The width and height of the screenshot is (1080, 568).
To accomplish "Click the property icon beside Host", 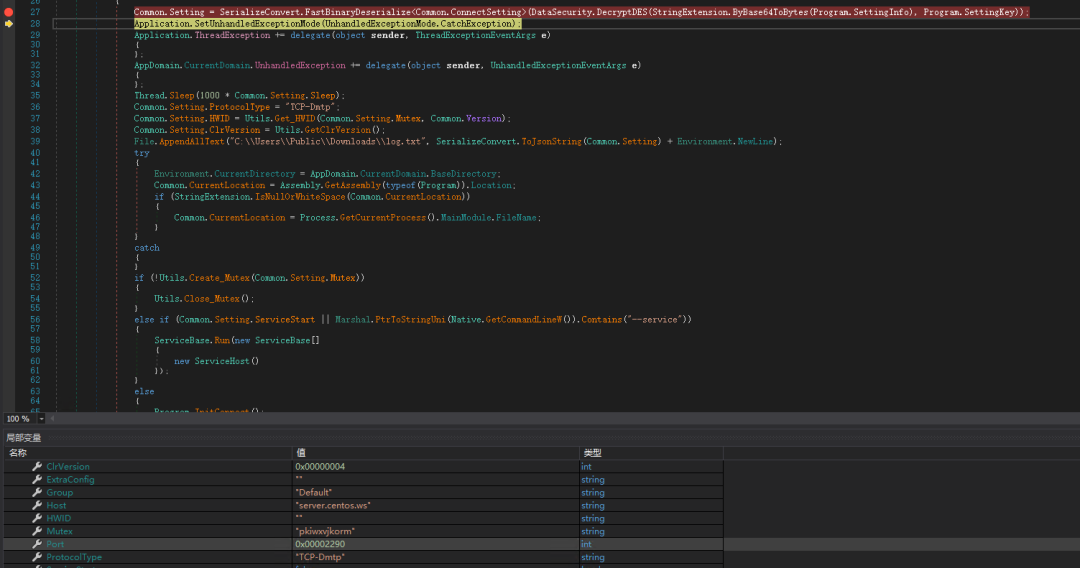I will coord(37,506).
